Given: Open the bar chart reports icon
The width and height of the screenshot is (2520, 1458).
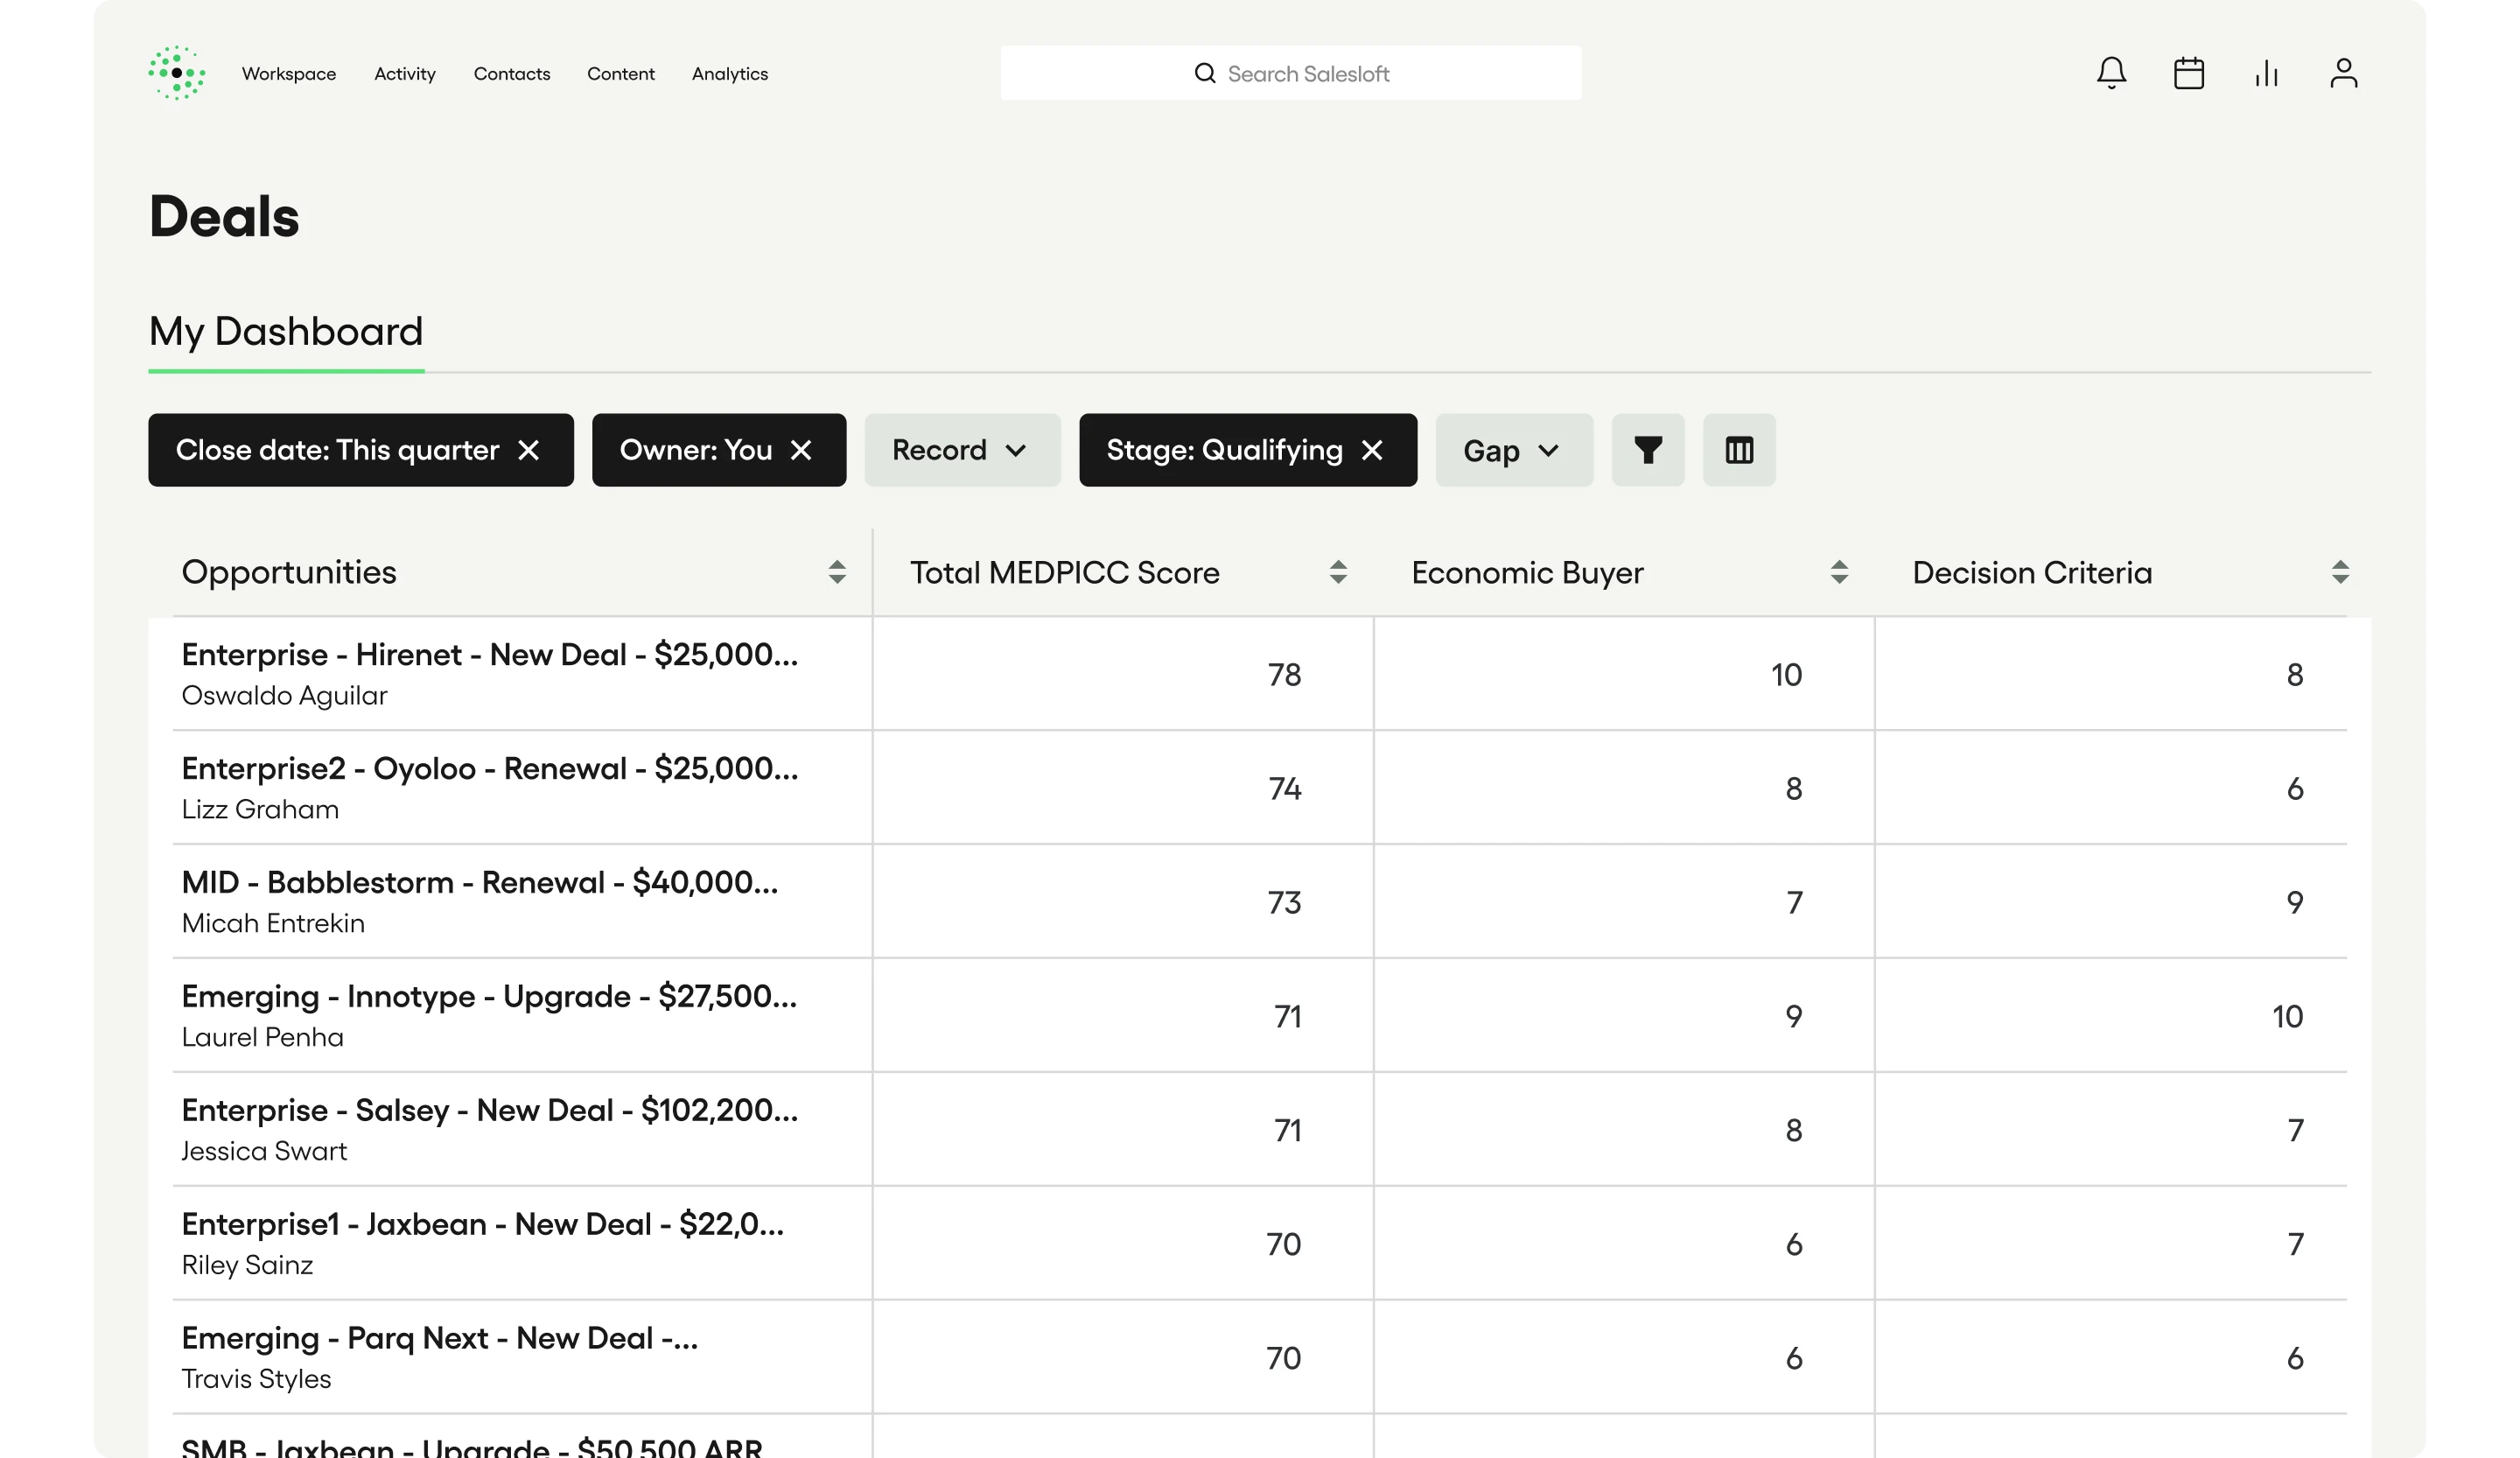Looking at the screenshot, I should click(x=2266, y=73).
